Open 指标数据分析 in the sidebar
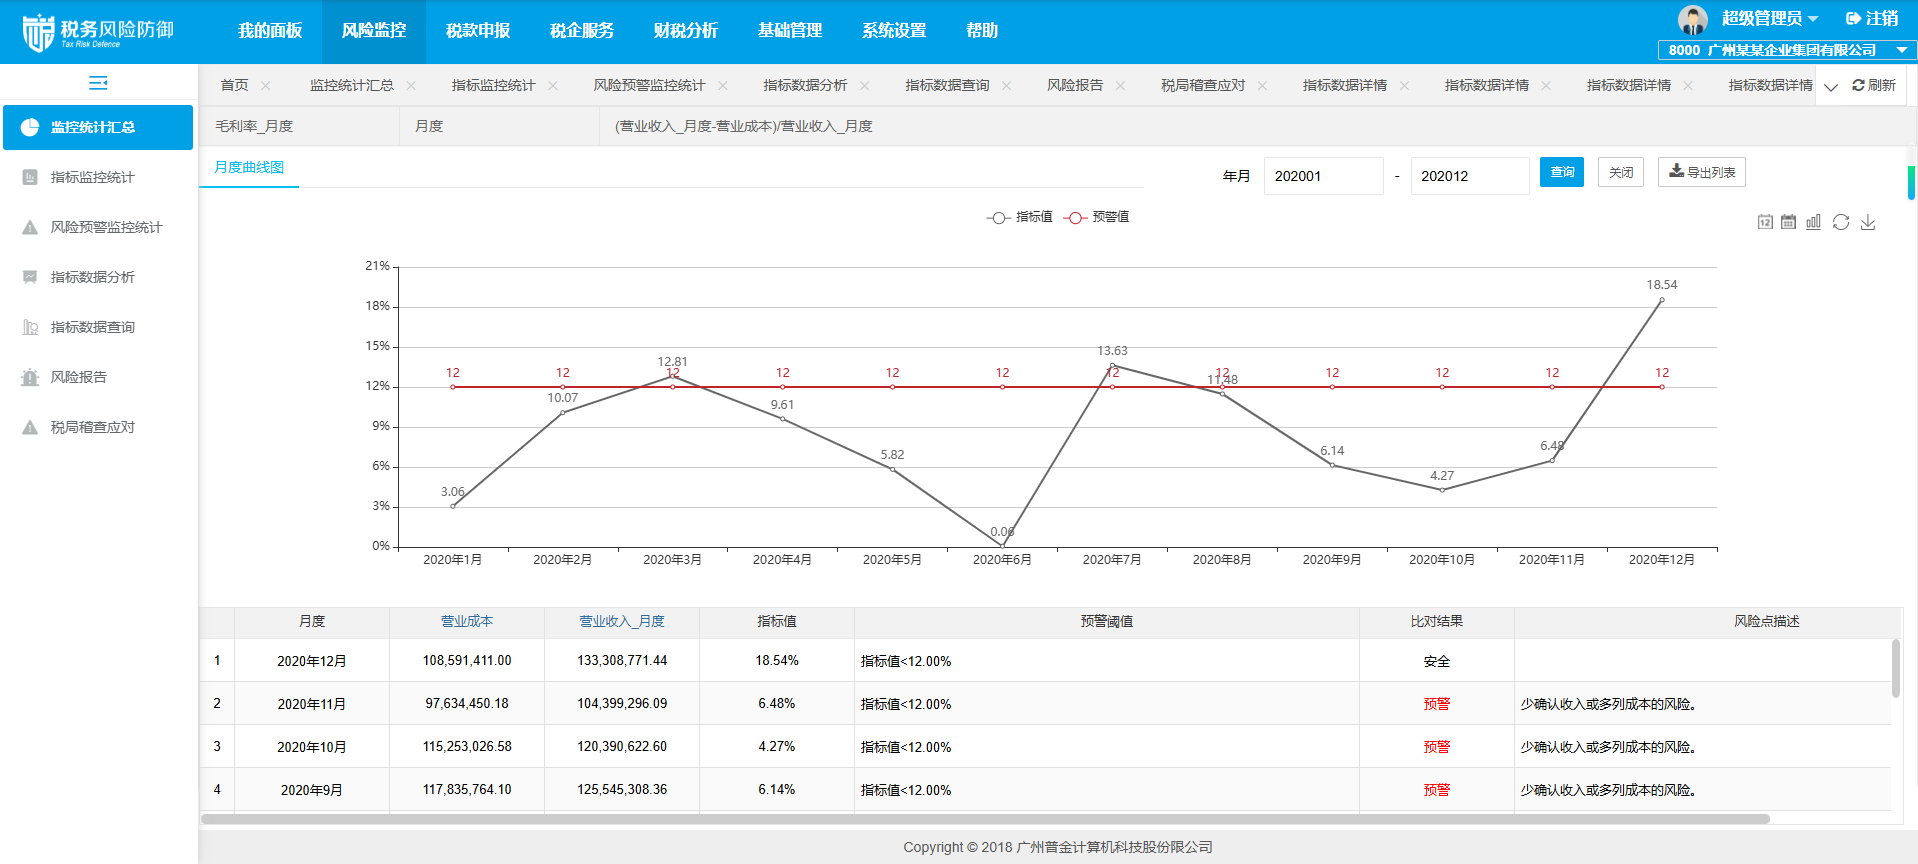This screenshot has width=1918, height=864. tap(98, 277)
